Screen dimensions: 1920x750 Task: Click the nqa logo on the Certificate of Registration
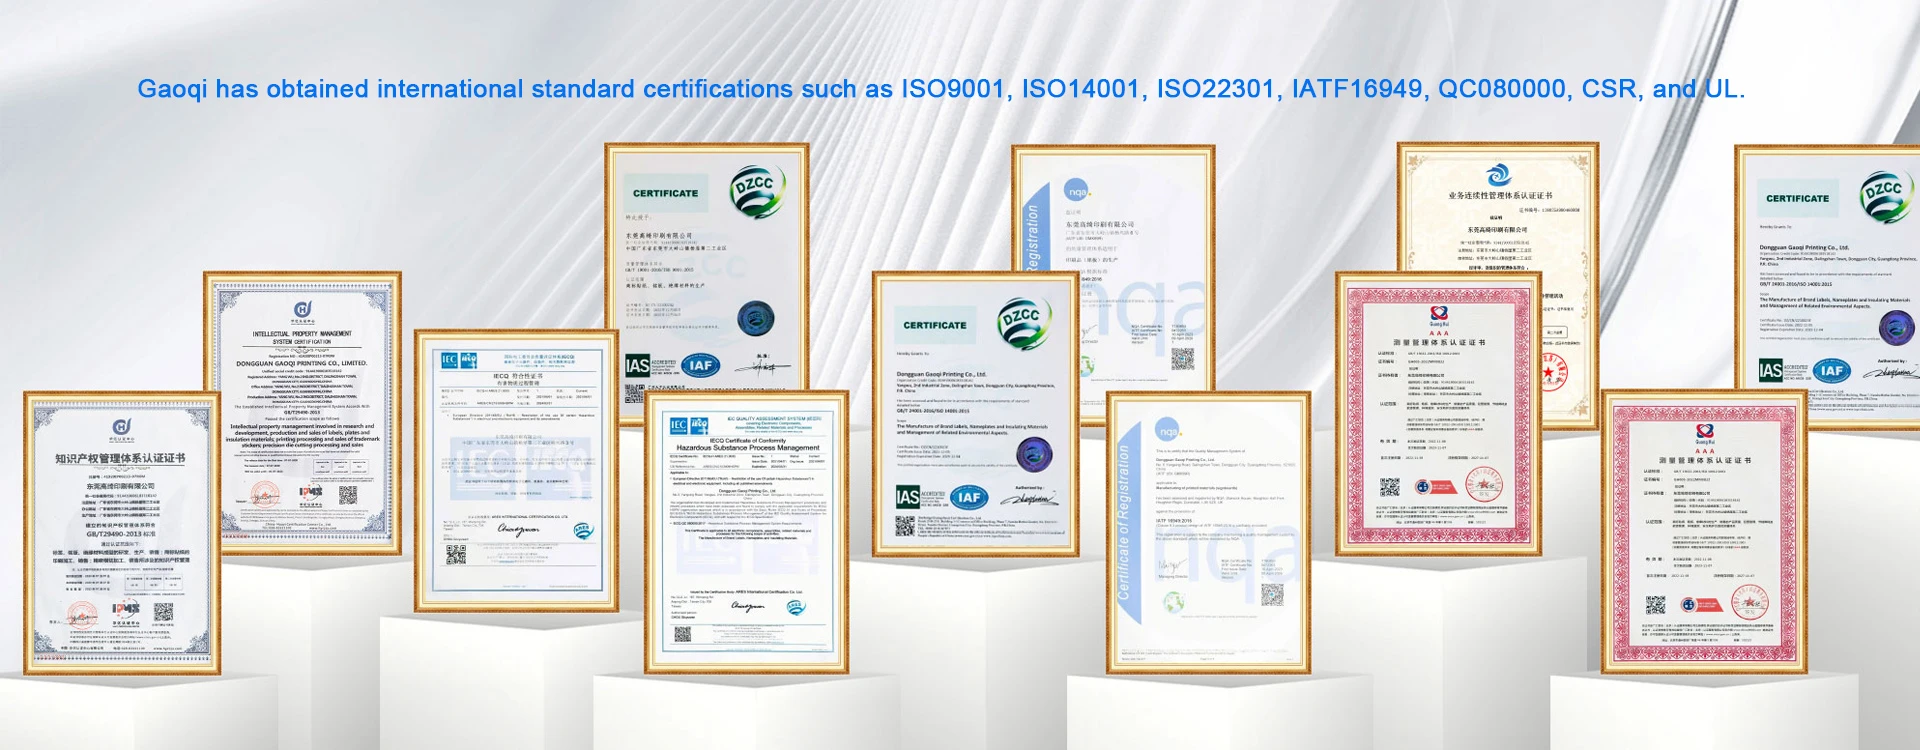1168,430
